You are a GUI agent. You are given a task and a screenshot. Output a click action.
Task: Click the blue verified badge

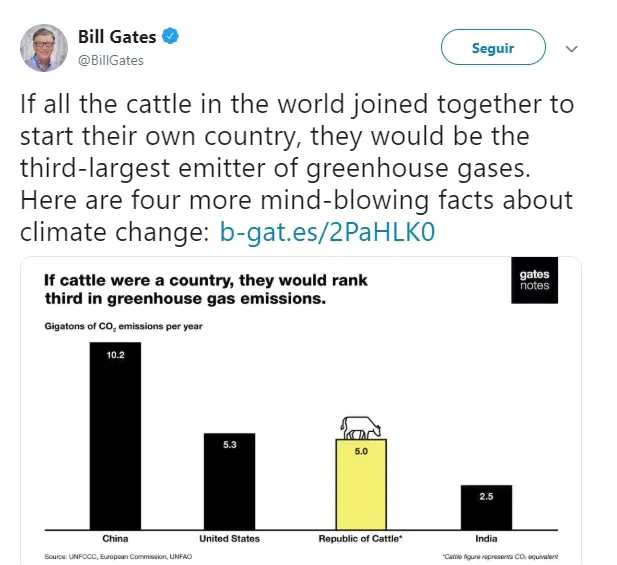click(172, 37)
